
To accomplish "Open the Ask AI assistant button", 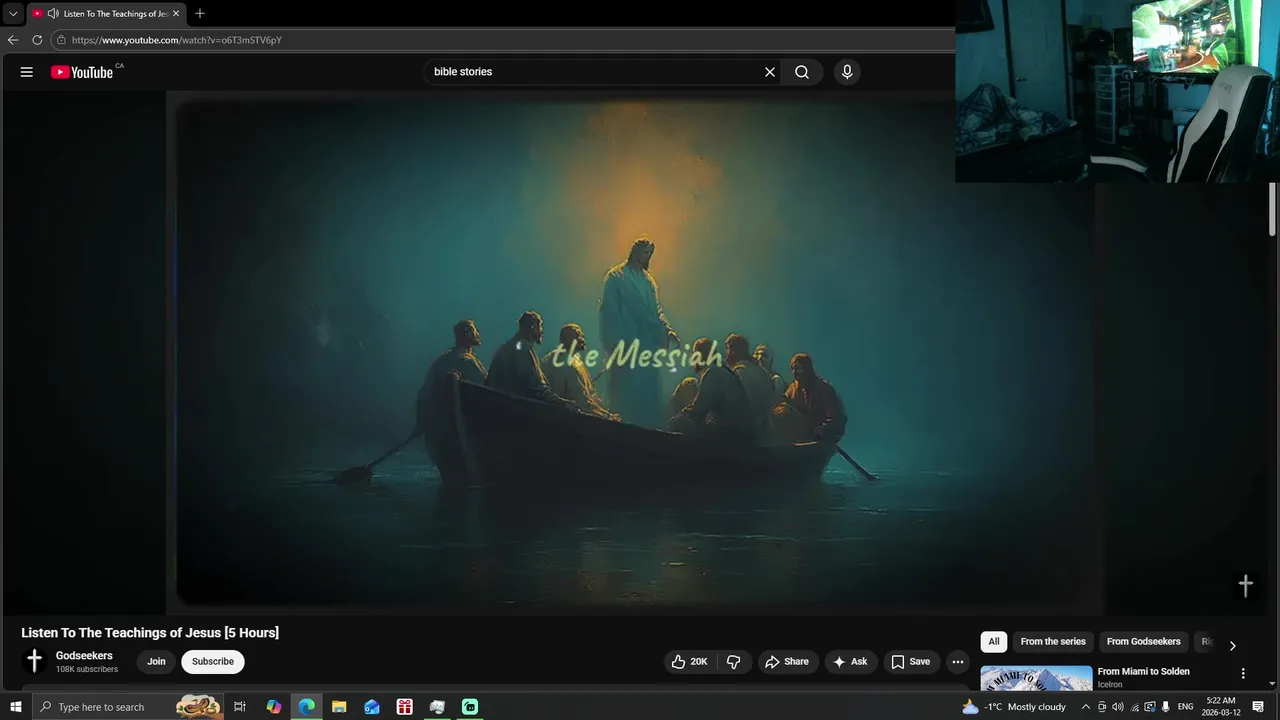I will (851, 662).
